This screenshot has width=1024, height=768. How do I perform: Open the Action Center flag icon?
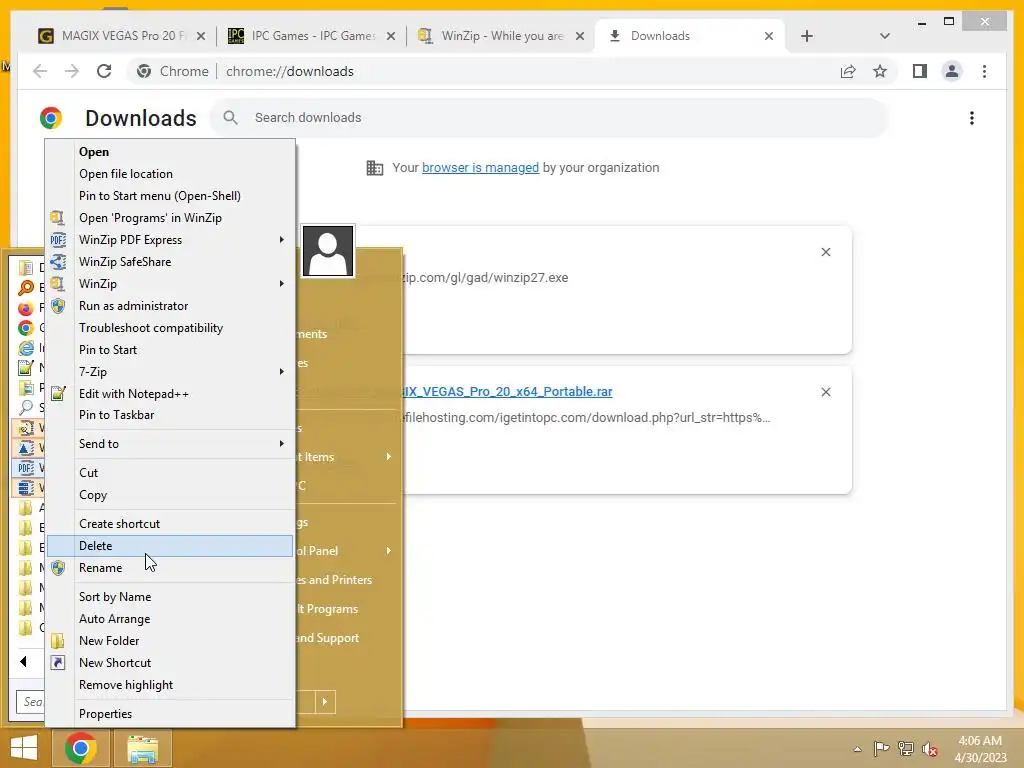point(881,748)
